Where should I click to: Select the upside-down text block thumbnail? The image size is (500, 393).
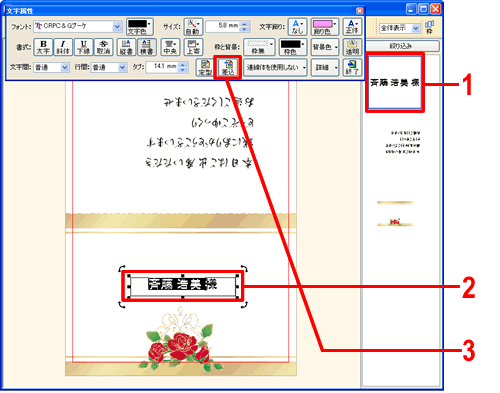403,142
